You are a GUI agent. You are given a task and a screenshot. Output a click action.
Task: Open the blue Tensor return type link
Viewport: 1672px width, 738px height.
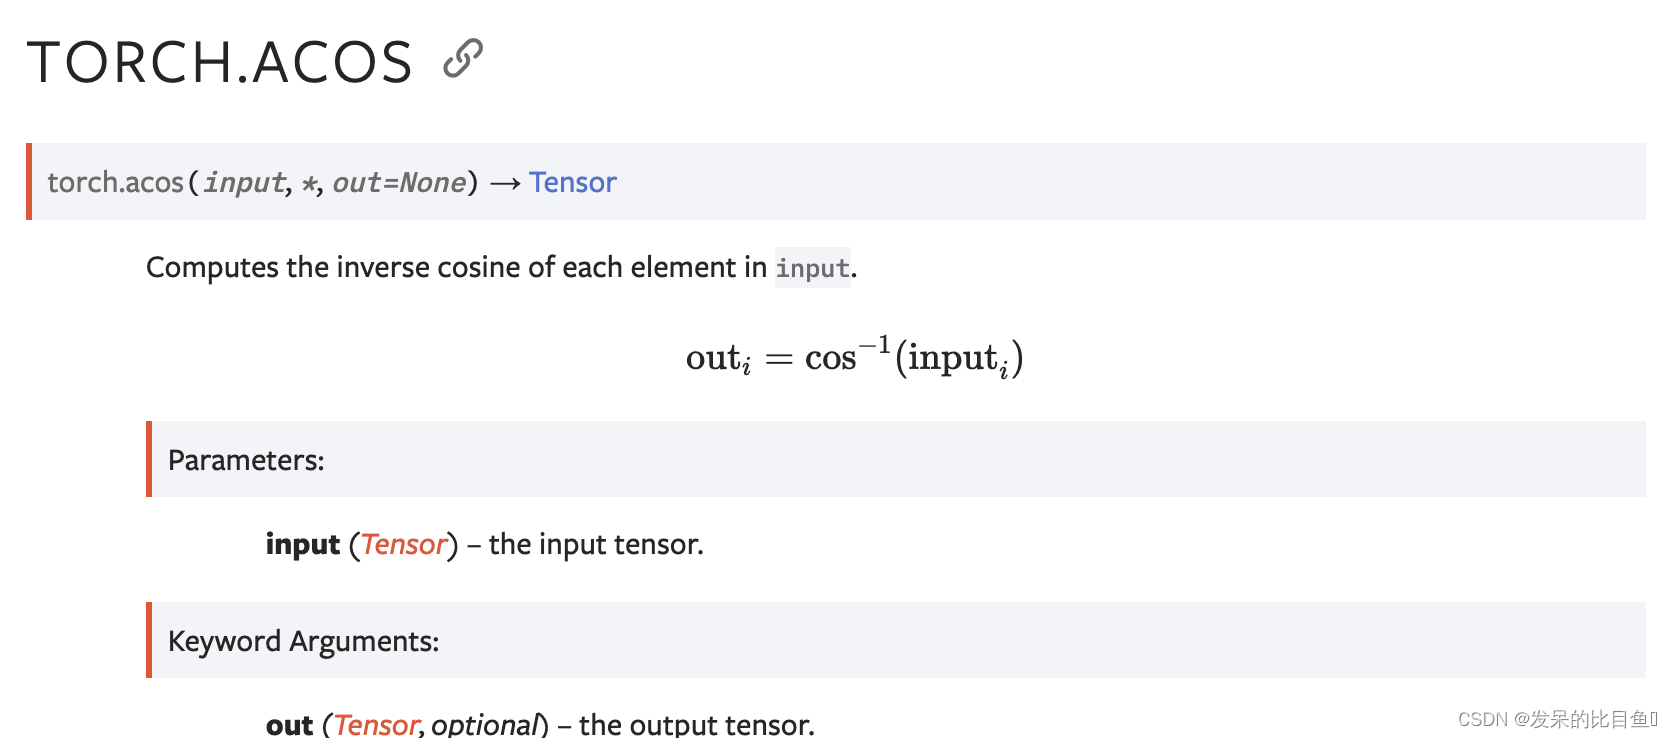pyautogui.click(x=572, y=182)
